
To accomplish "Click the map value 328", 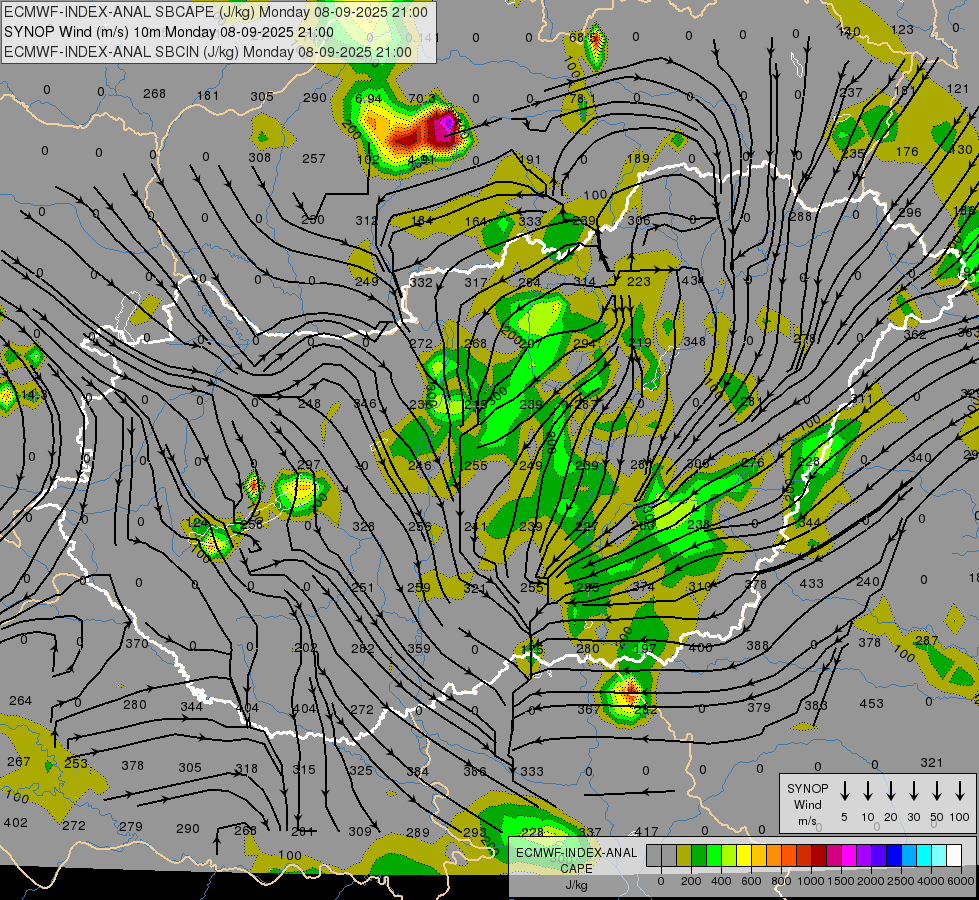I will point(363,527).
